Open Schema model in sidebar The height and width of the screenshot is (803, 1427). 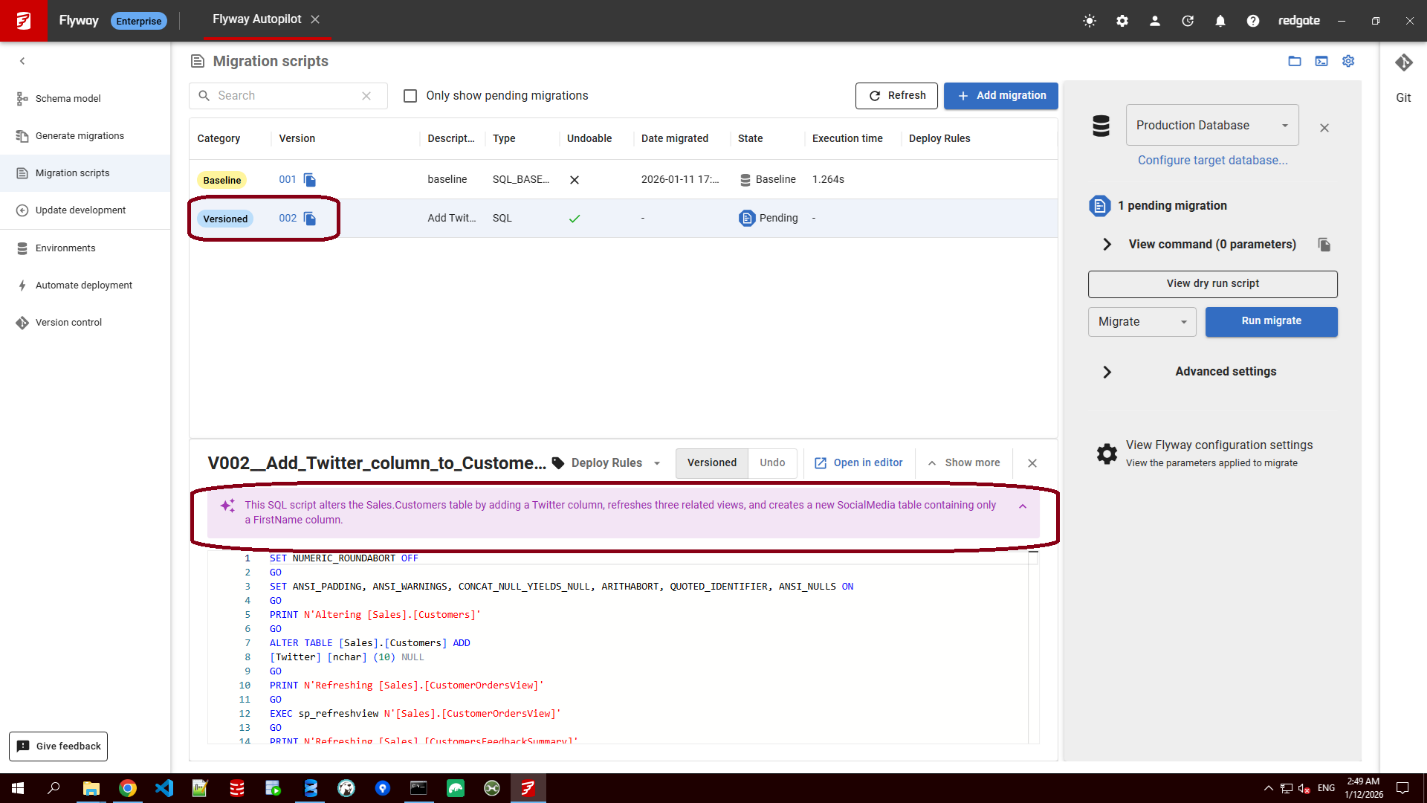(68, 99)
